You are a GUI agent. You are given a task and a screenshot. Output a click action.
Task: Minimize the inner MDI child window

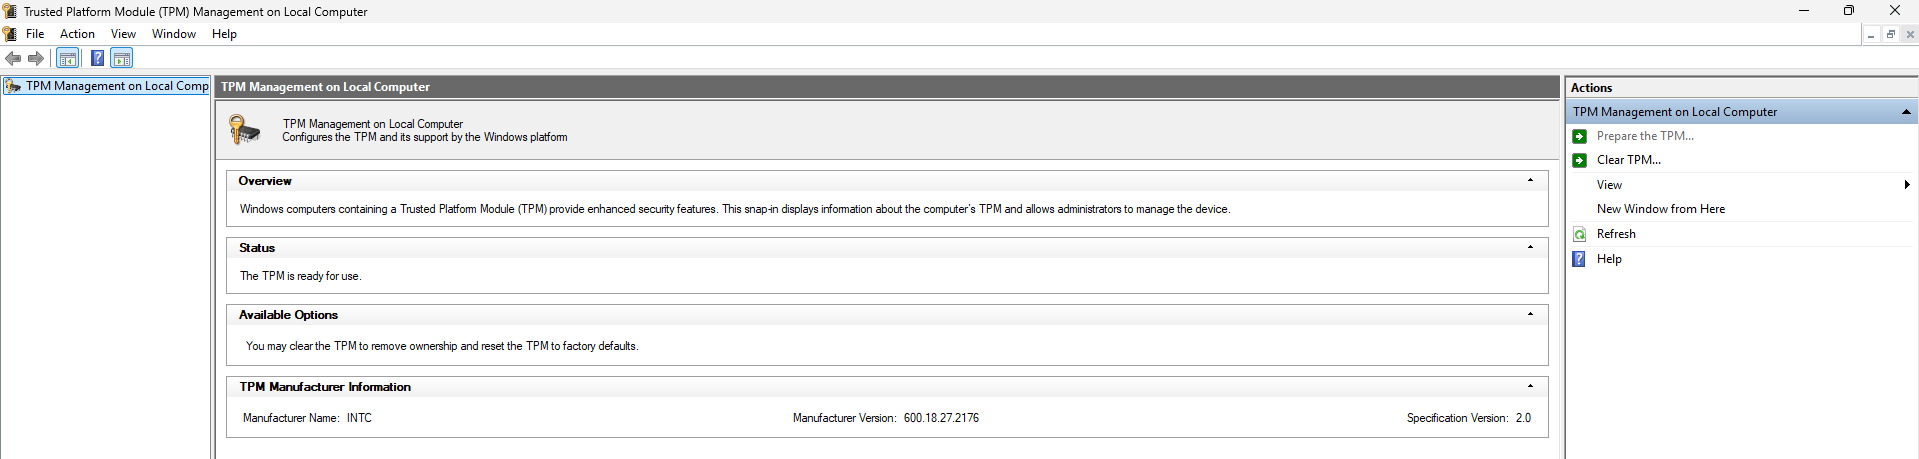(x=1871, y=34)
